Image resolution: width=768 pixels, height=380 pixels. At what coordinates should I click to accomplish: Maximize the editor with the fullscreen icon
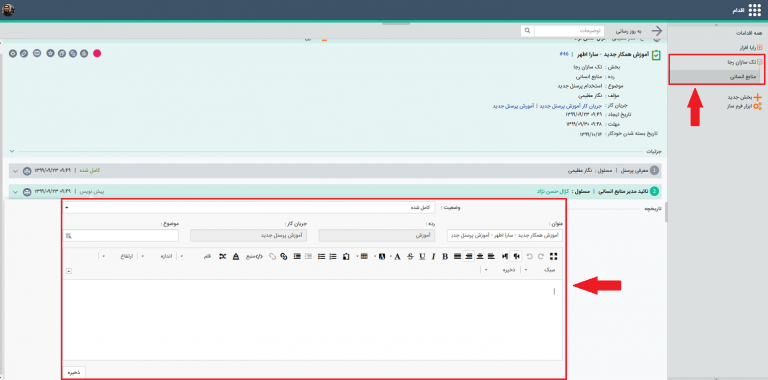[553, 256]
